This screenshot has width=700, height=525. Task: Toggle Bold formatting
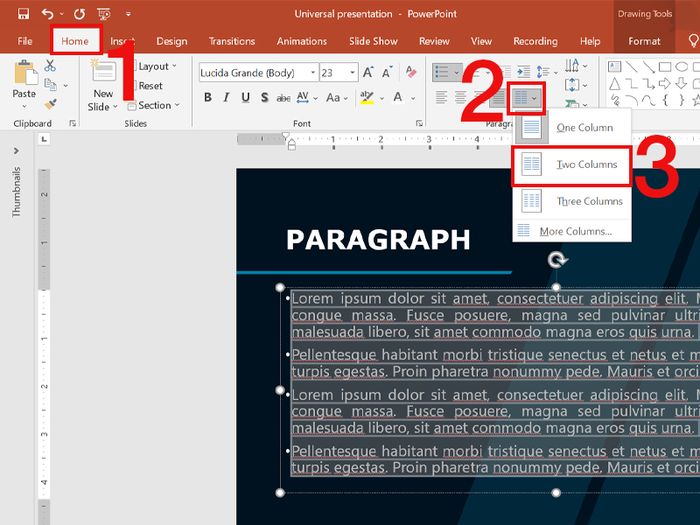pos(208,98)
